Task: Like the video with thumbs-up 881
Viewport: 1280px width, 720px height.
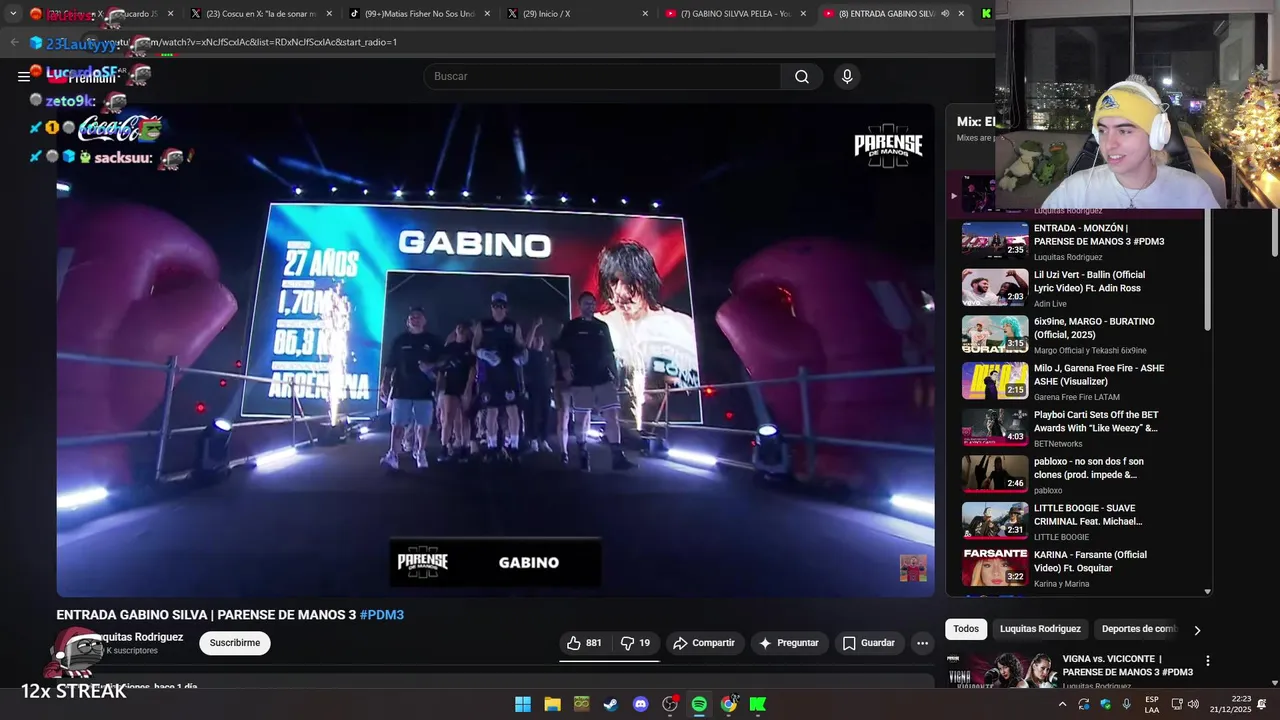Action: (584, 643)
